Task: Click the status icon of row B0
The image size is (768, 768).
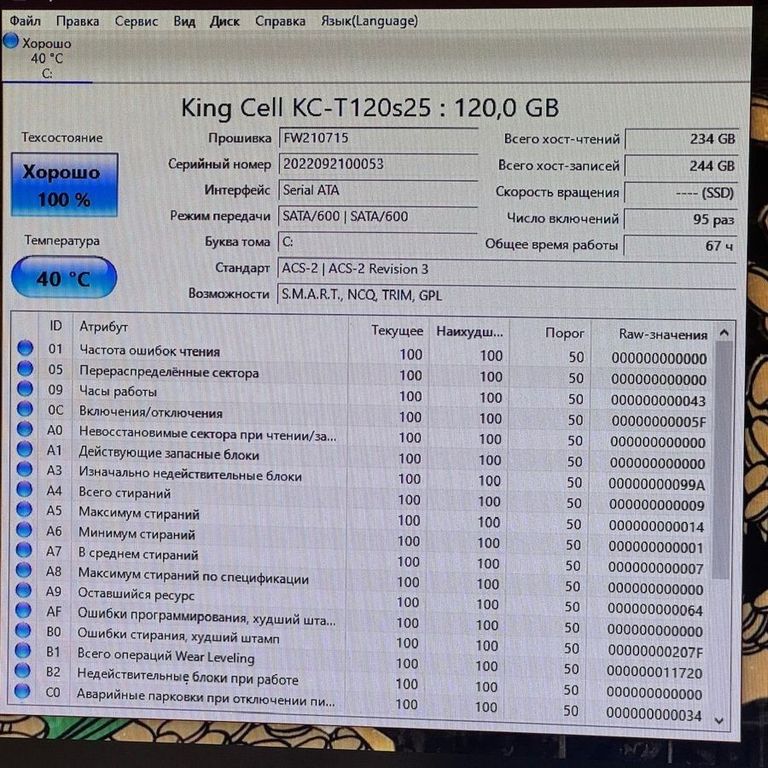Action: click(23, 630)
